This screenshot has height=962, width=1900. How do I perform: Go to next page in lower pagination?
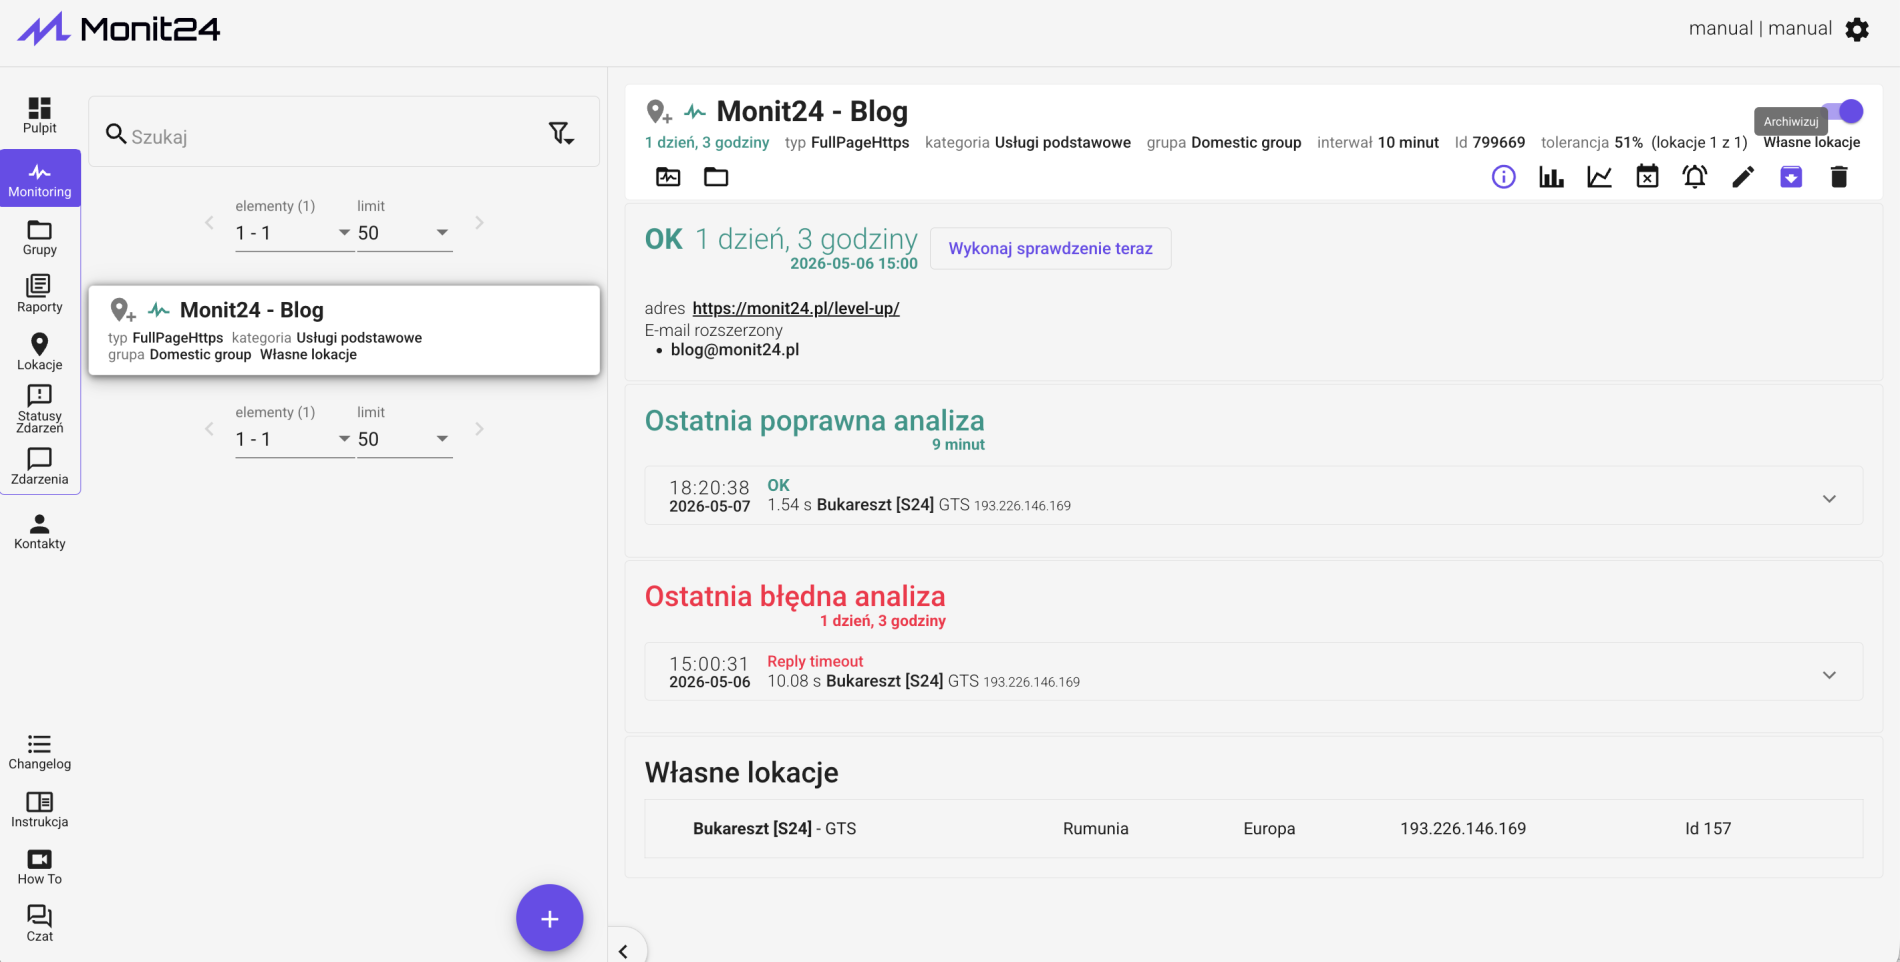pos(479,429)
